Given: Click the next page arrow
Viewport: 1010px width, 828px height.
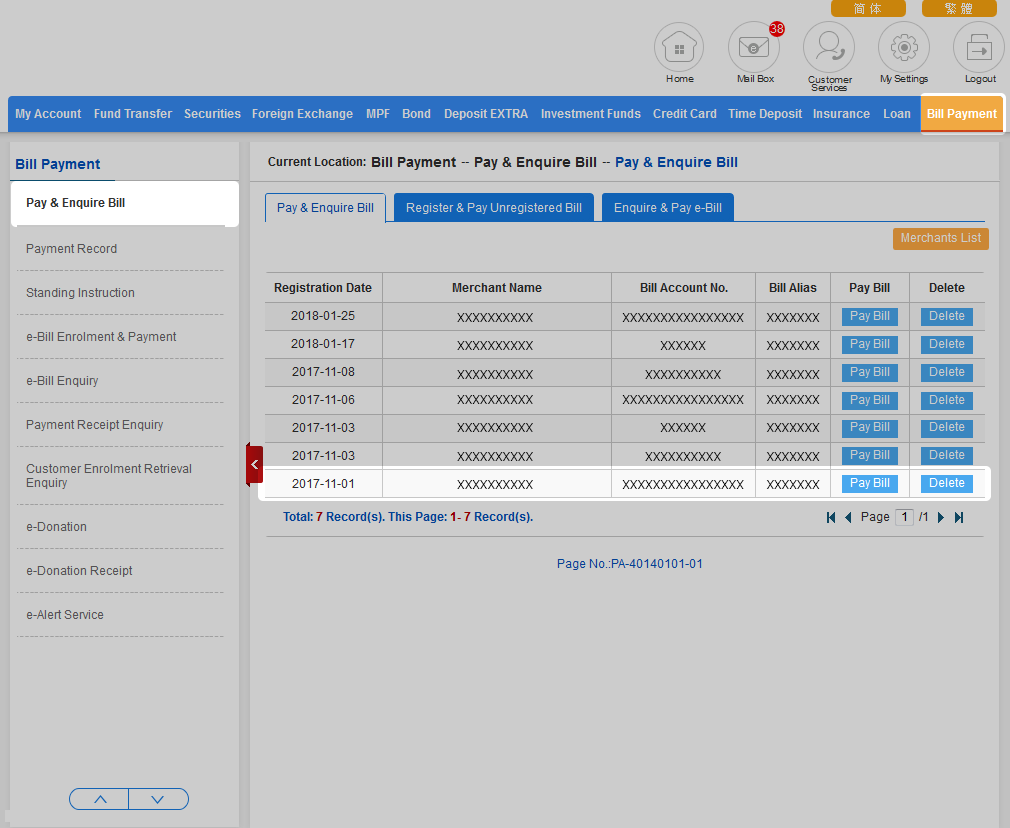Looking at the screenshot, I should tap(941, 518).
